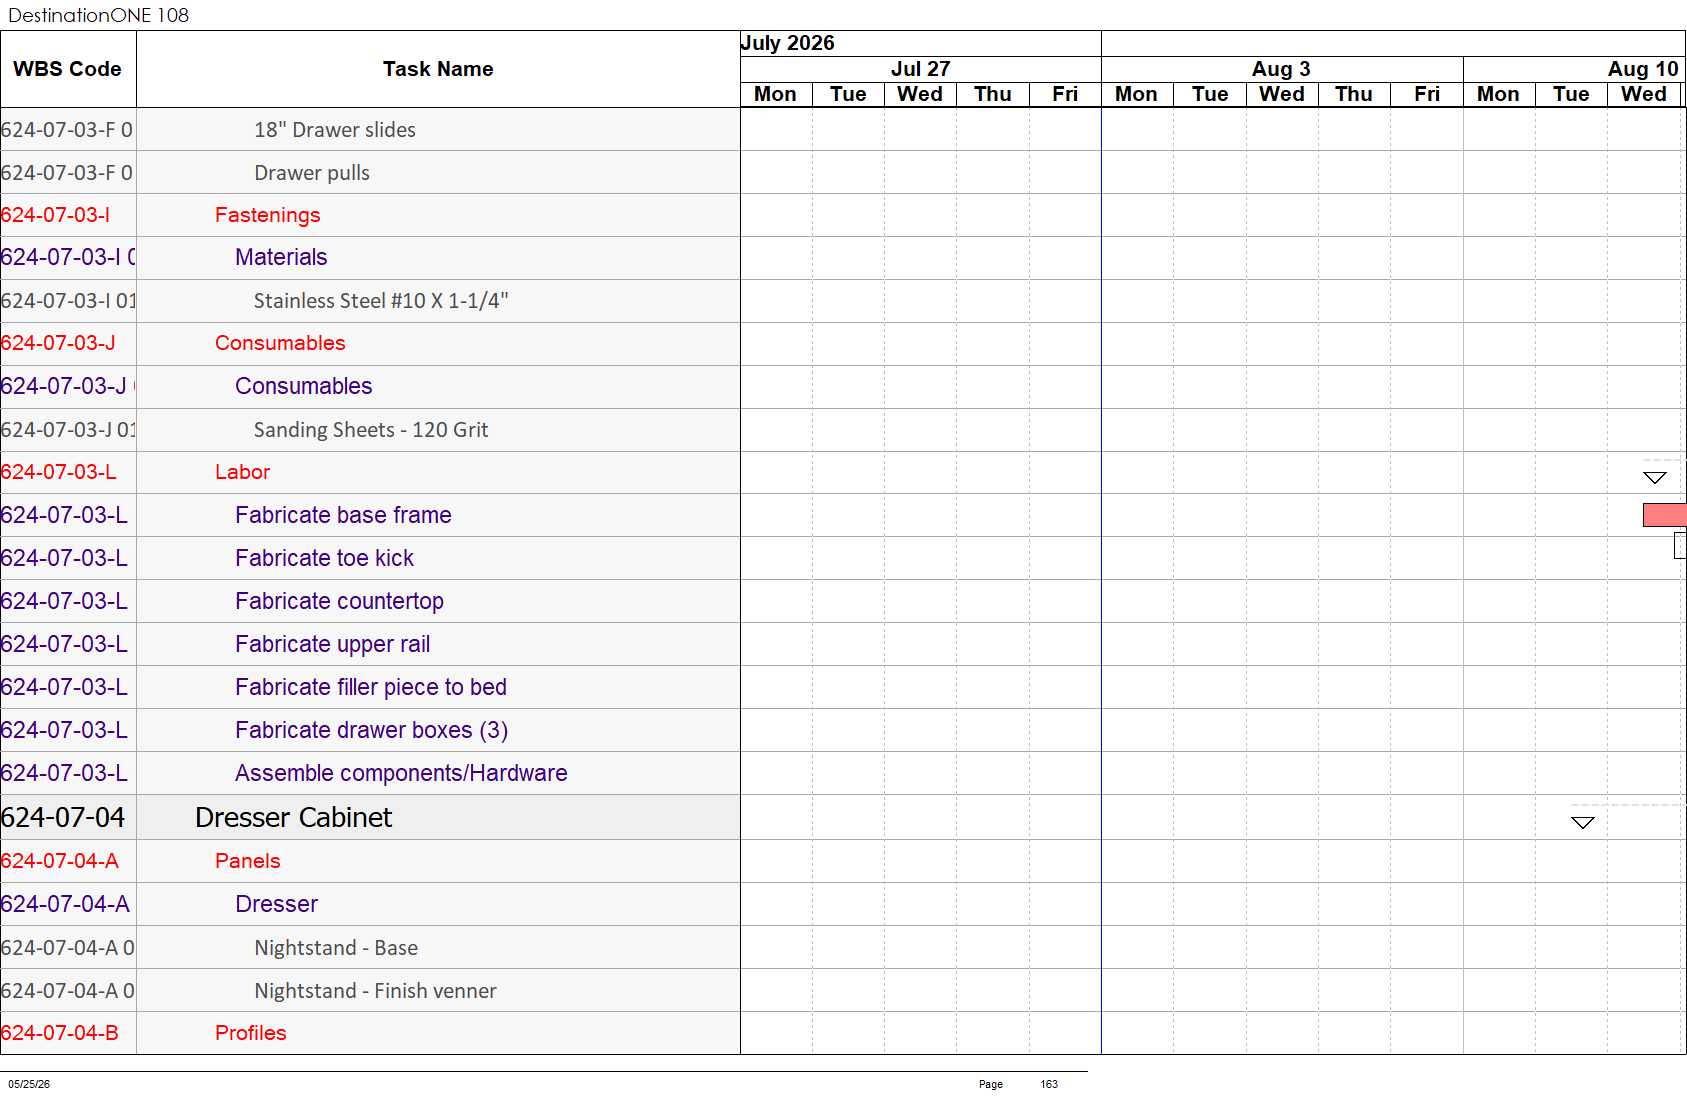Click the WBS Code column header
Image resolution: width=1687 pixels, height=1097 pixels.
[68, 69]
